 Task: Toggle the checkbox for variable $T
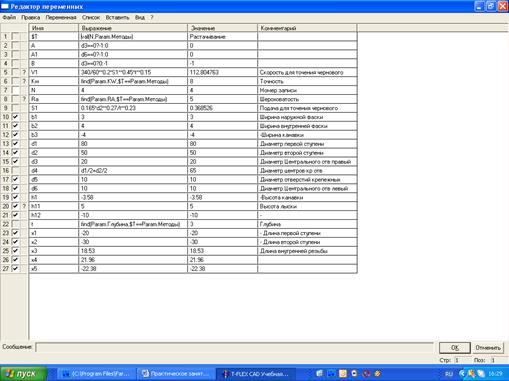[x=15, y=36]
